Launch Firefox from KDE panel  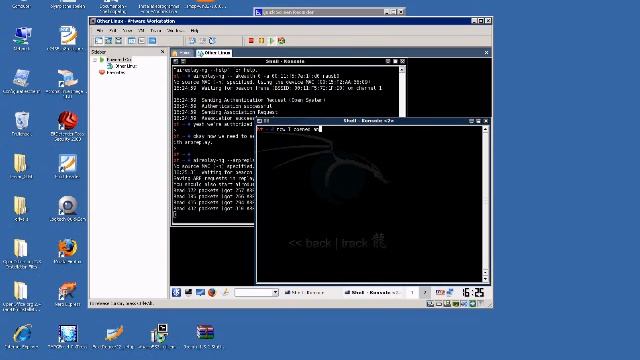coord(212,292)
